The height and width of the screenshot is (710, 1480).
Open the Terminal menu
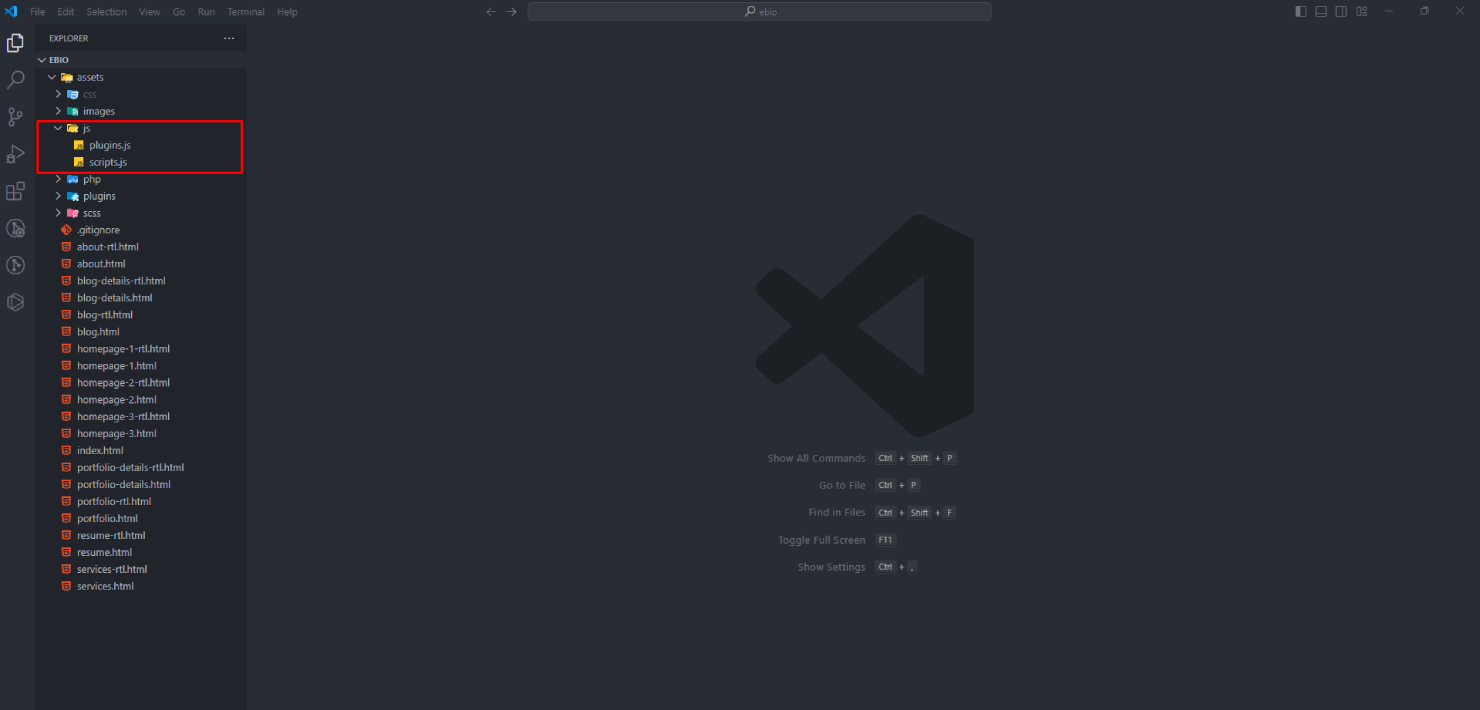click(246, 12)
